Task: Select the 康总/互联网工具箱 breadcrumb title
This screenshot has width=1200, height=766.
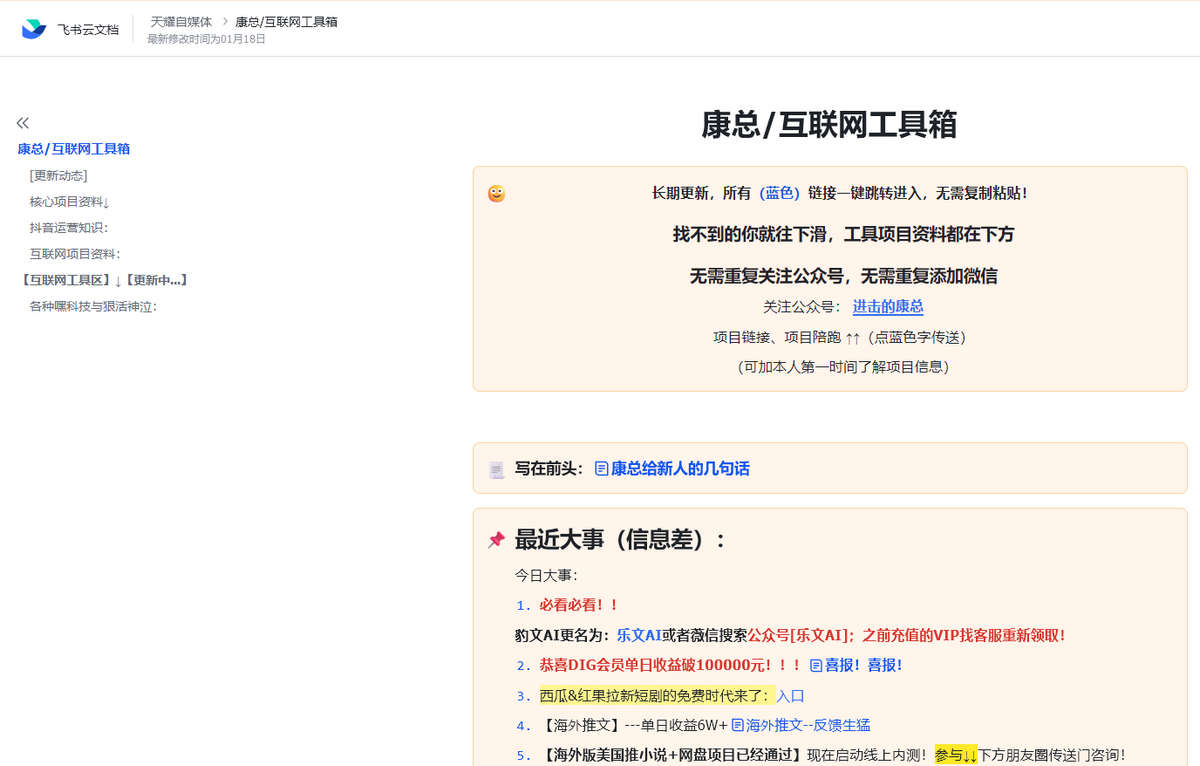Action: point(286,21)
